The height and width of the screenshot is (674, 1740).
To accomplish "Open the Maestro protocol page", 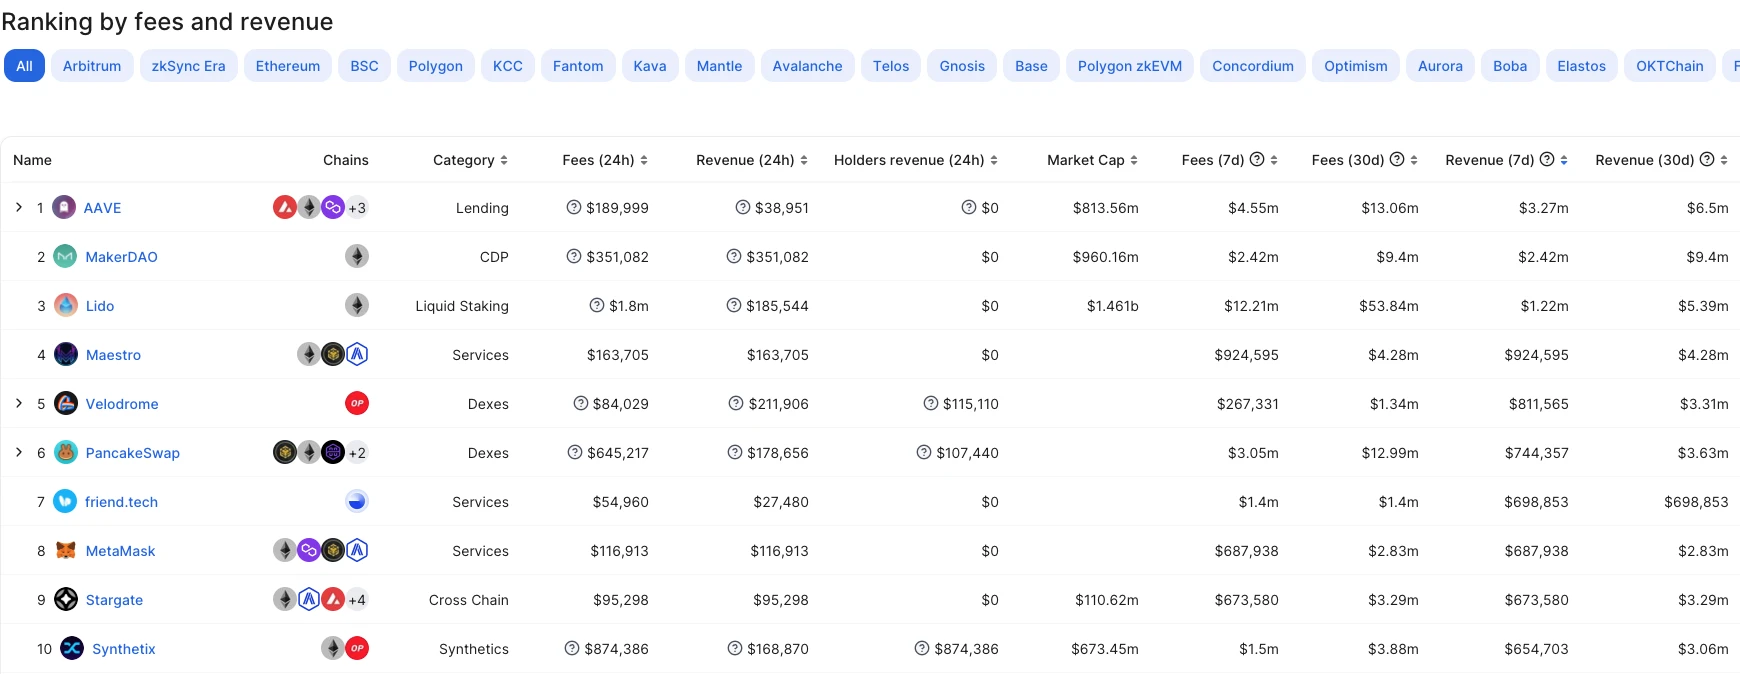I will point(113,355).
